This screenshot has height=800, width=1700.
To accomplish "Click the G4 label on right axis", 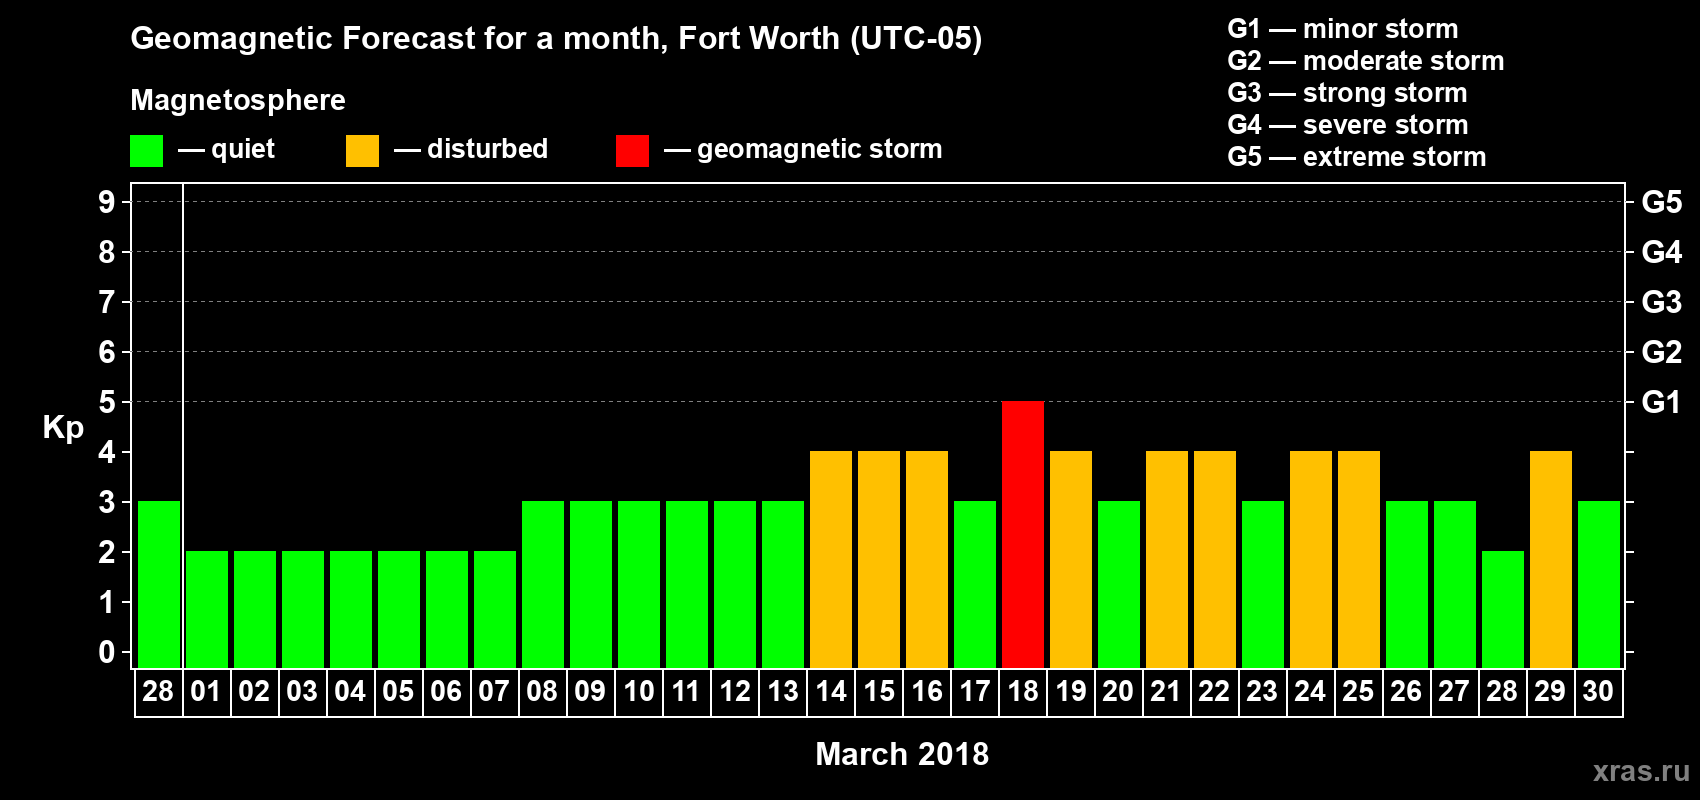I will tap(1661, 252).
